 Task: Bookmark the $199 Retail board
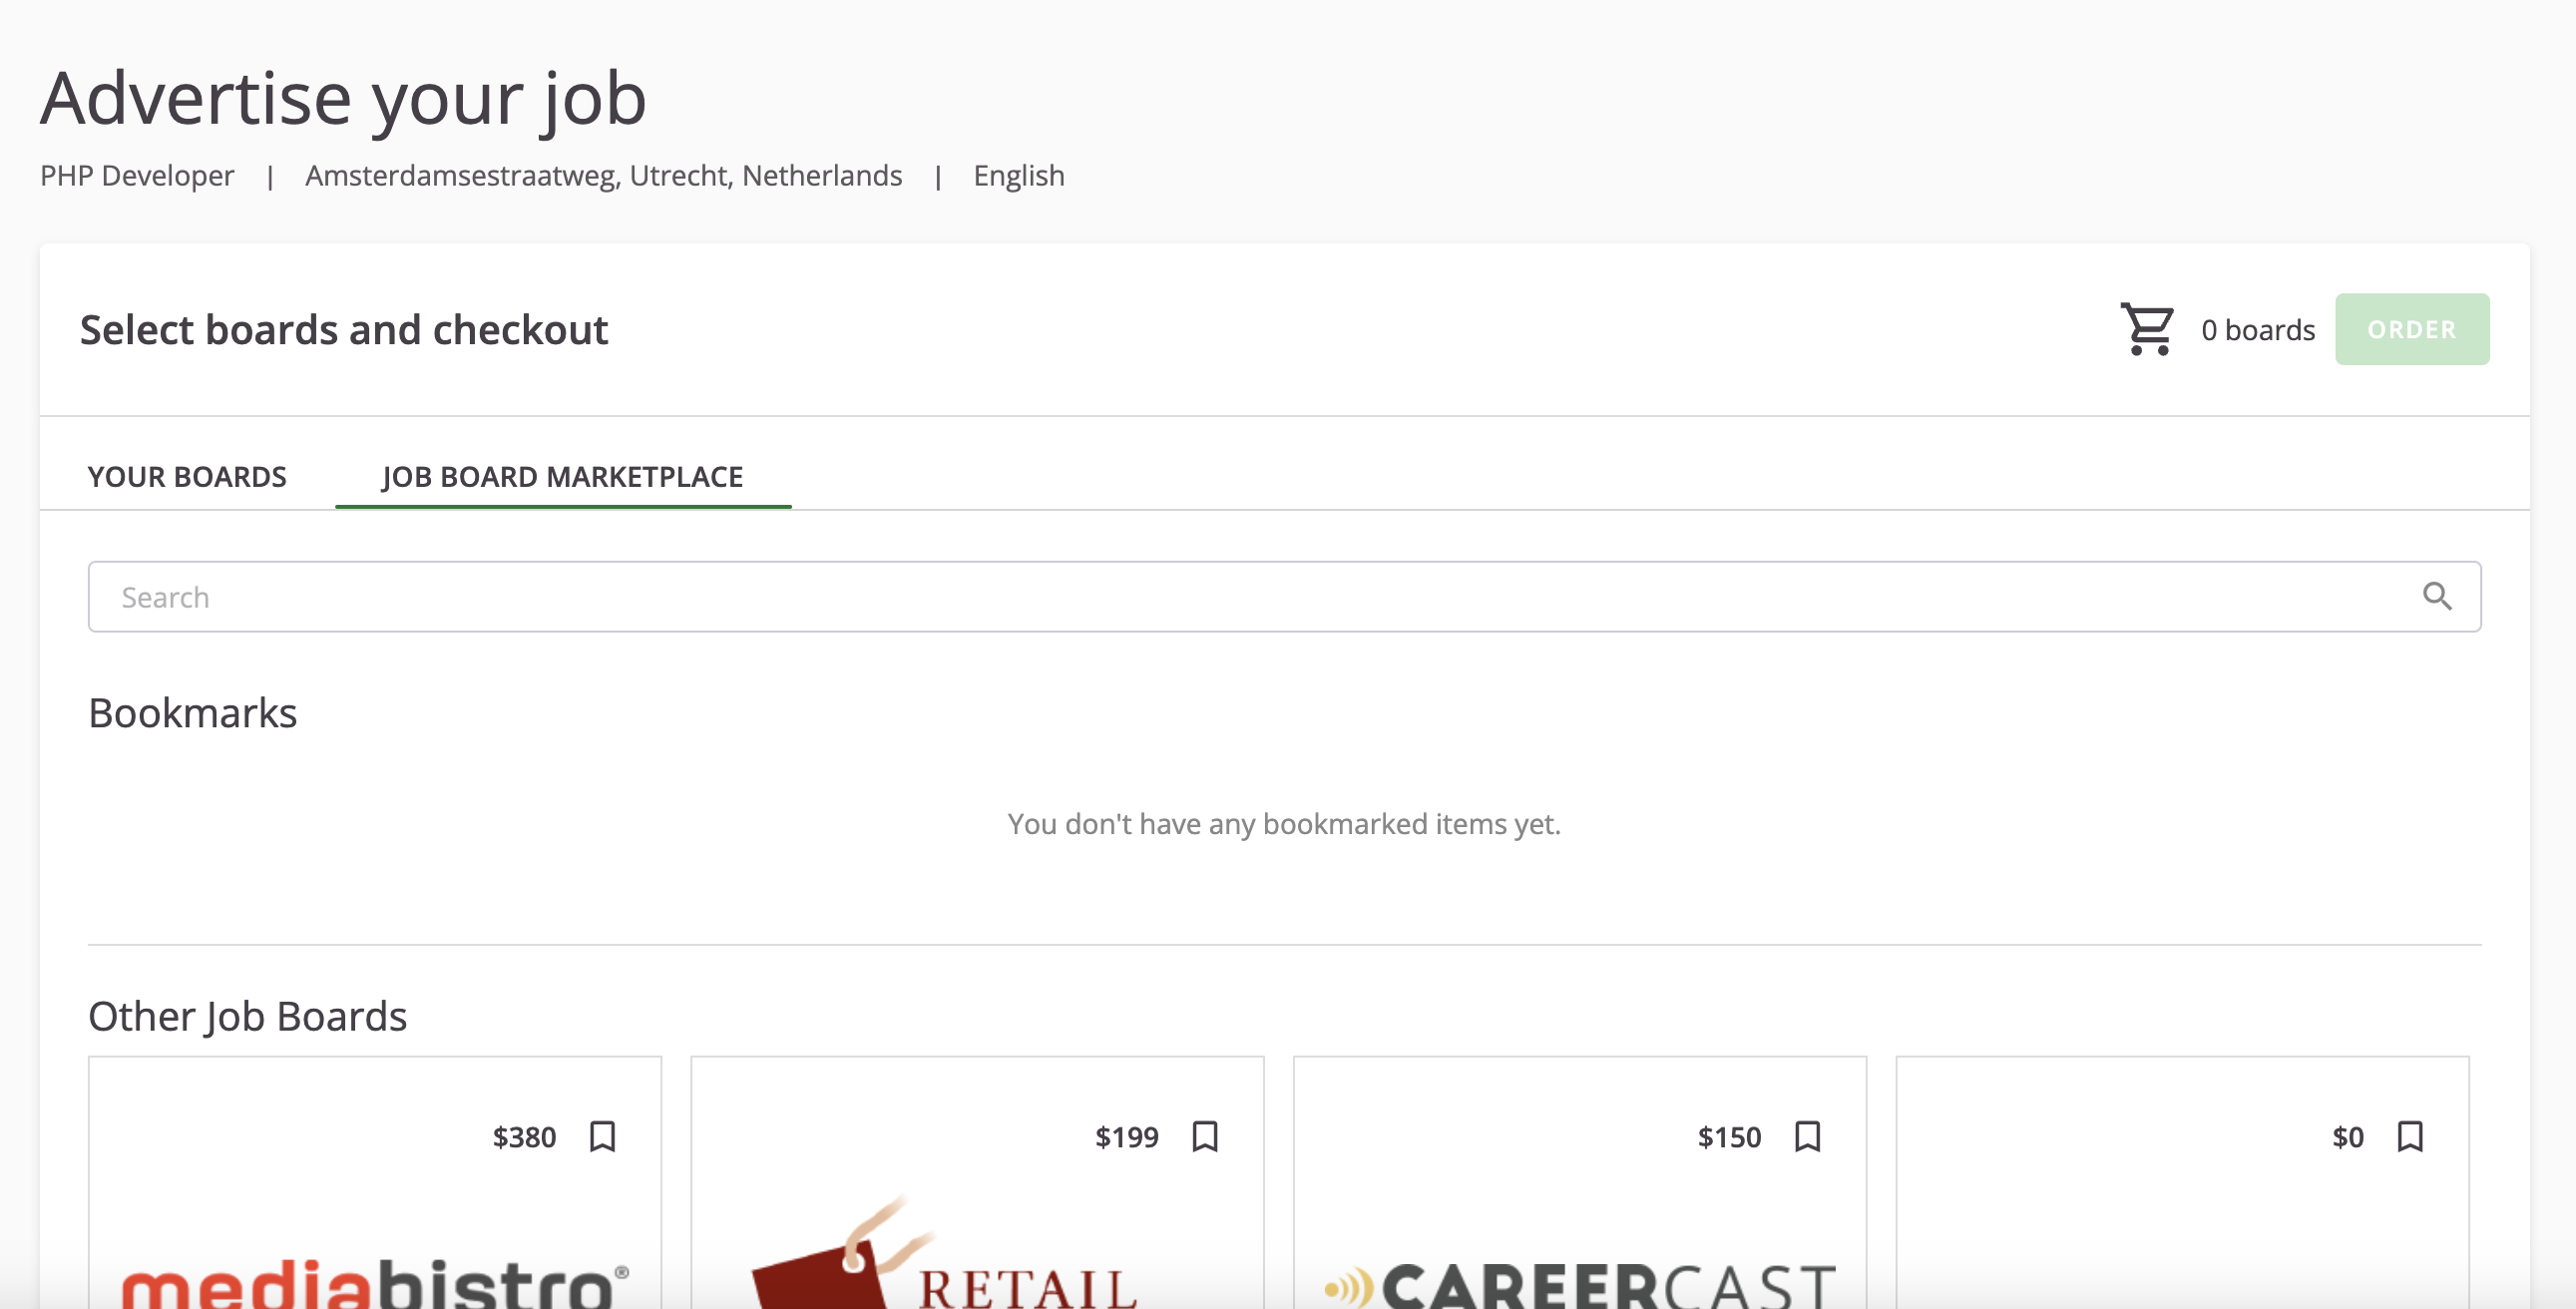1204,1137
